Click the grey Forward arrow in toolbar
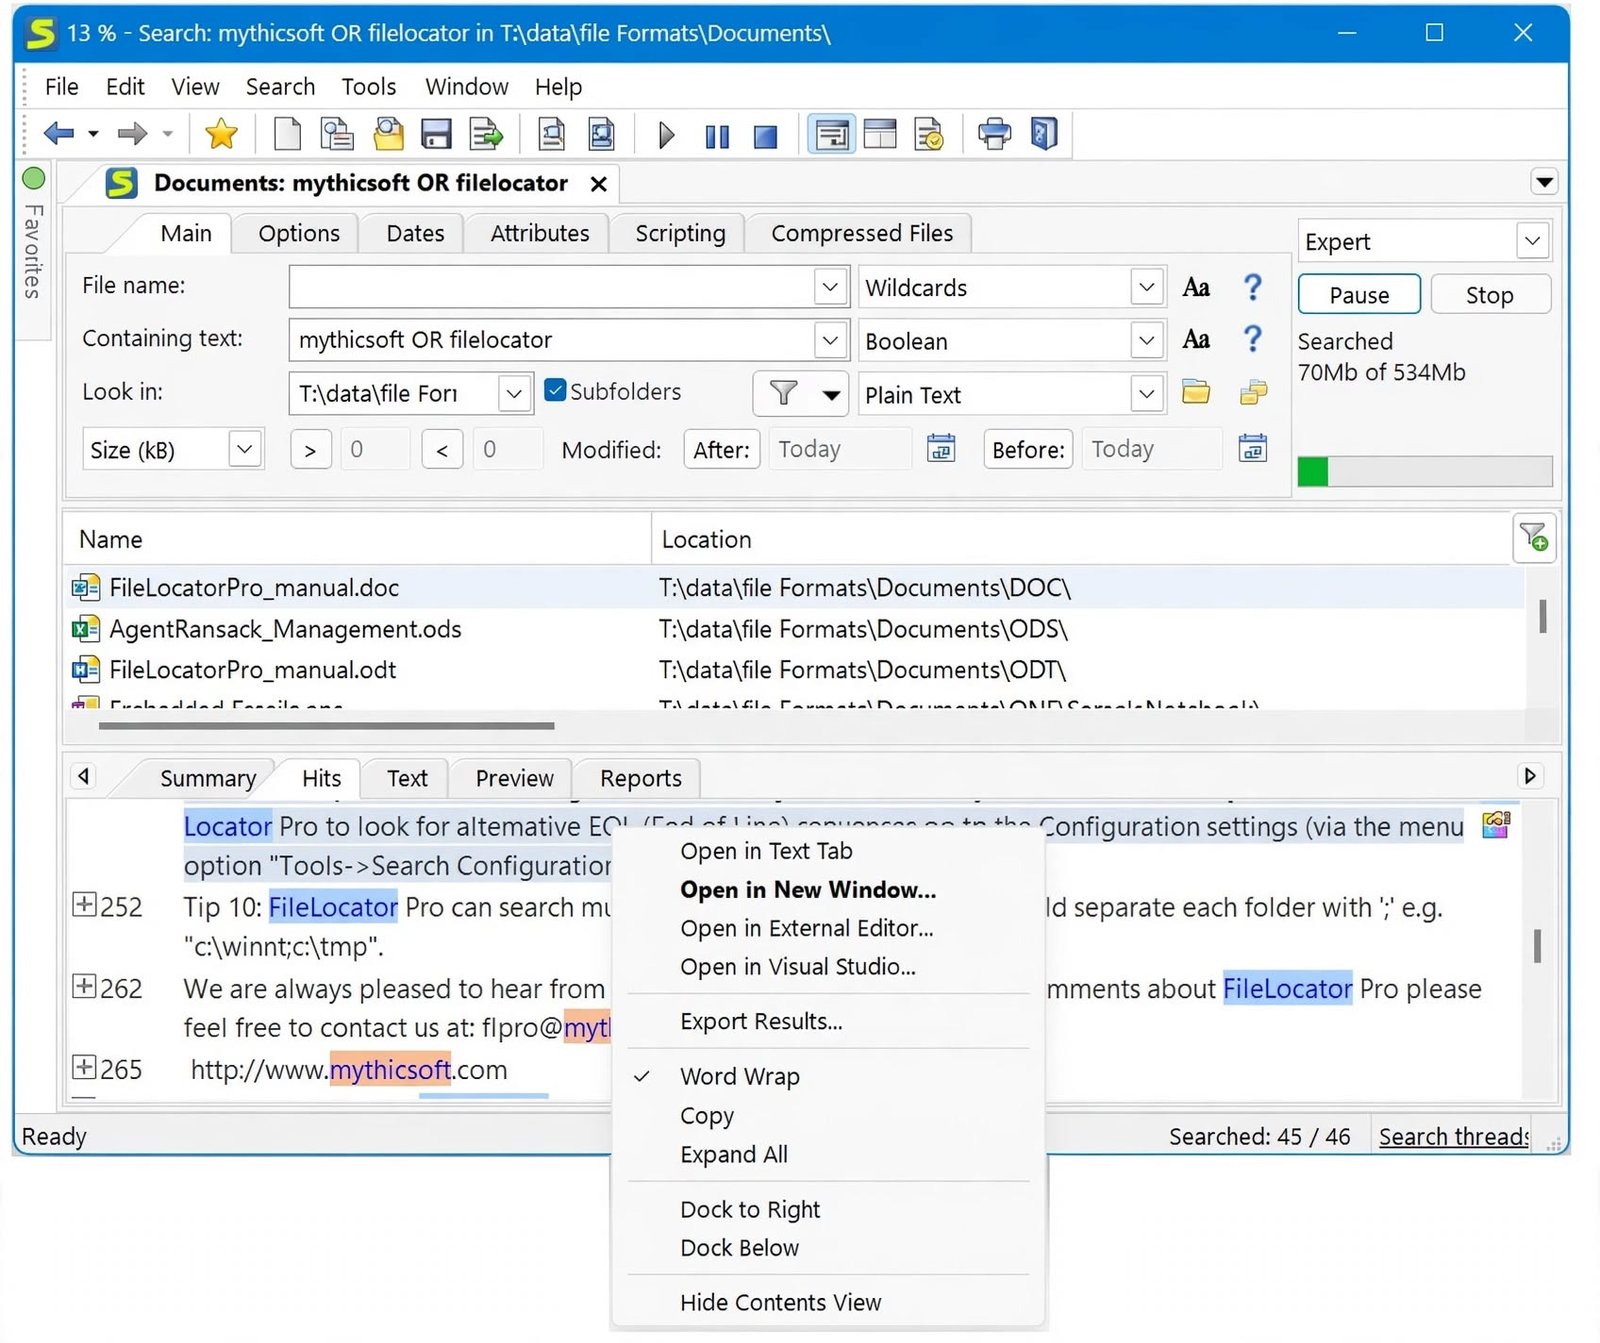This screenshot has width=1600, height=1343. [132, 133]
